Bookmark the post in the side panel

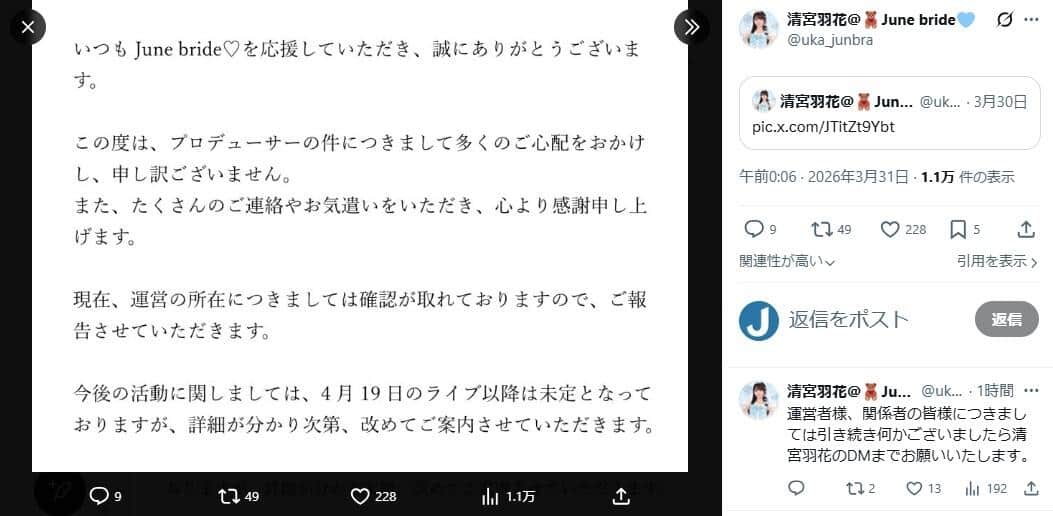(x=958, y=230)
